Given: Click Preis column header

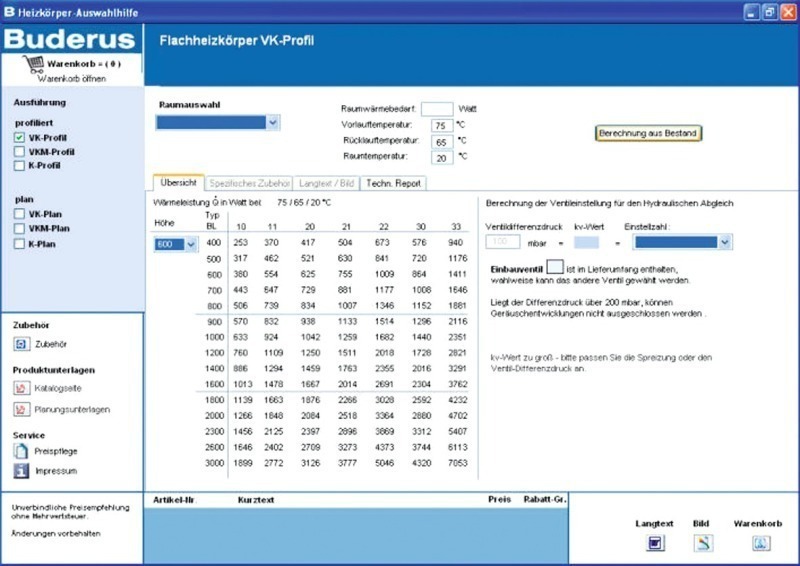Looking at the screenshot, I should coord(499,499).
